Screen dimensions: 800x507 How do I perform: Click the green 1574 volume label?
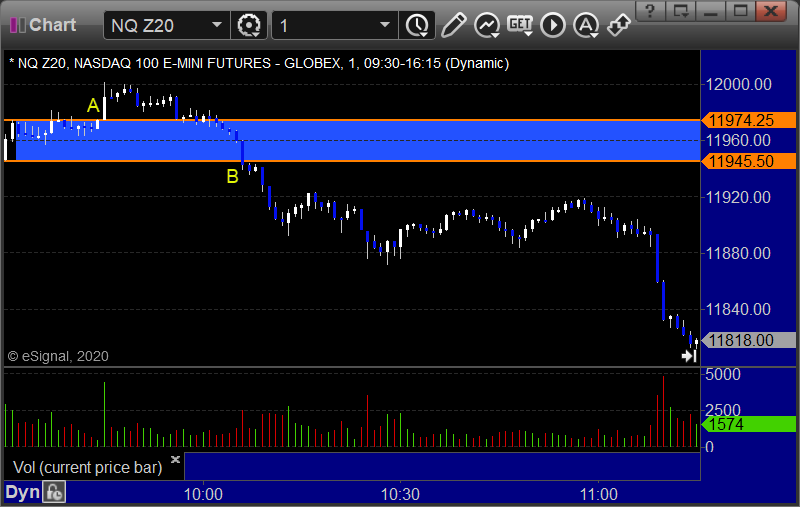pyautogui.click(x=748, y=424)
